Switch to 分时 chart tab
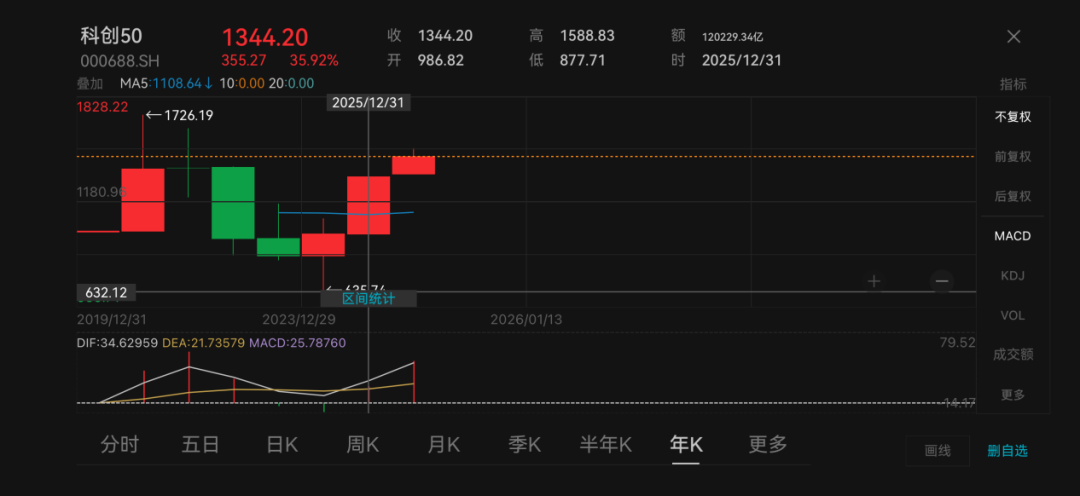This screenshot has width=1080, height=496. tap(120, 445)
